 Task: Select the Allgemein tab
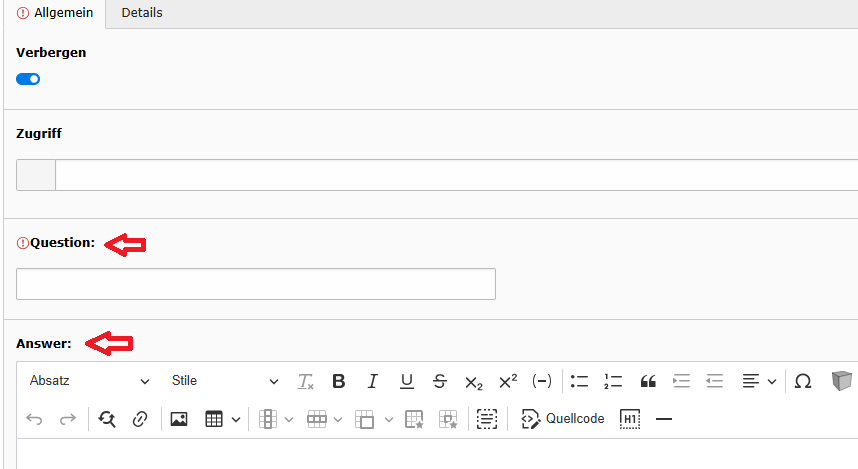tap(55, 13)
